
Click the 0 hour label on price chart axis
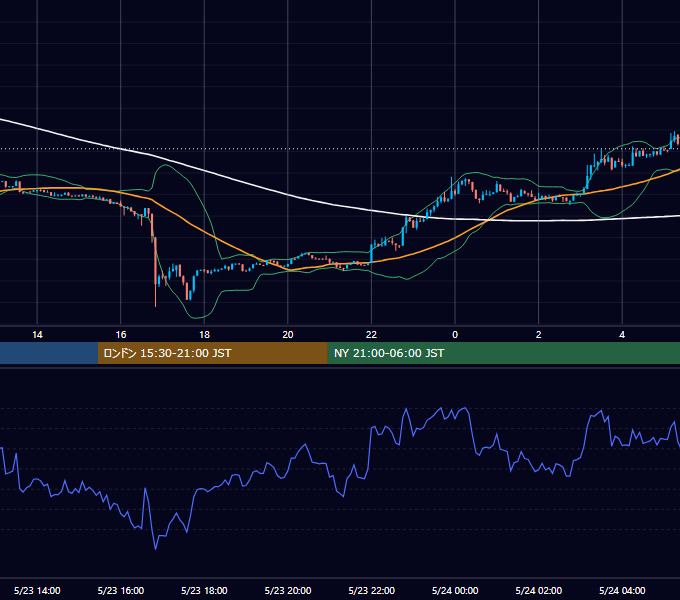click(455, 335)
